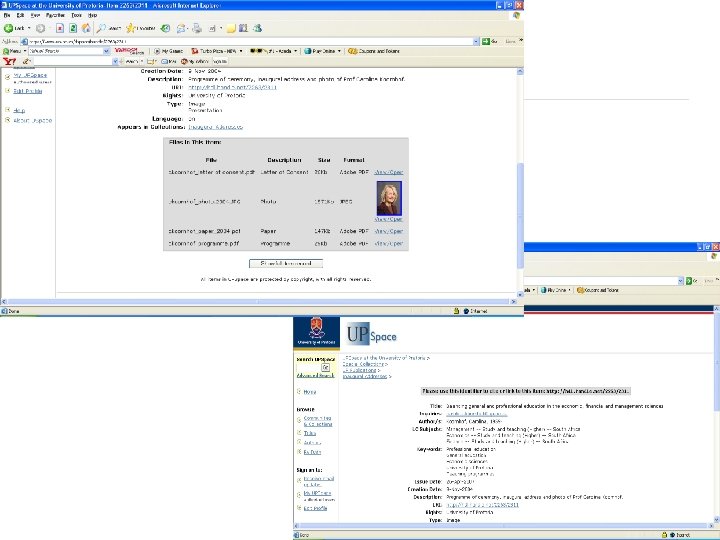720x540 pixels.
Task: Click the Yahoo Search logo button
Action: (x=129, y=51)
